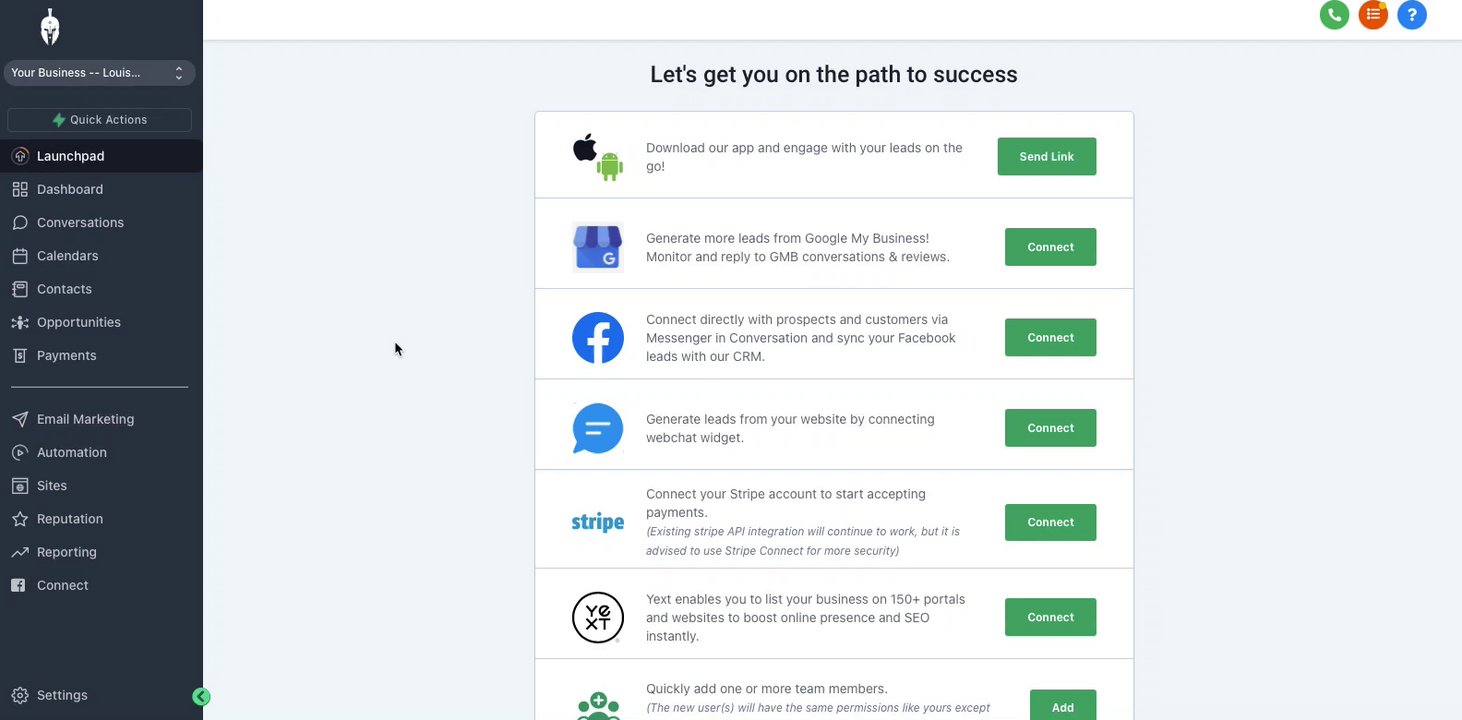Viewport: 1462px width, 720px height.
Task: Open Conversations in the sidebar
Action: [80, 223]
